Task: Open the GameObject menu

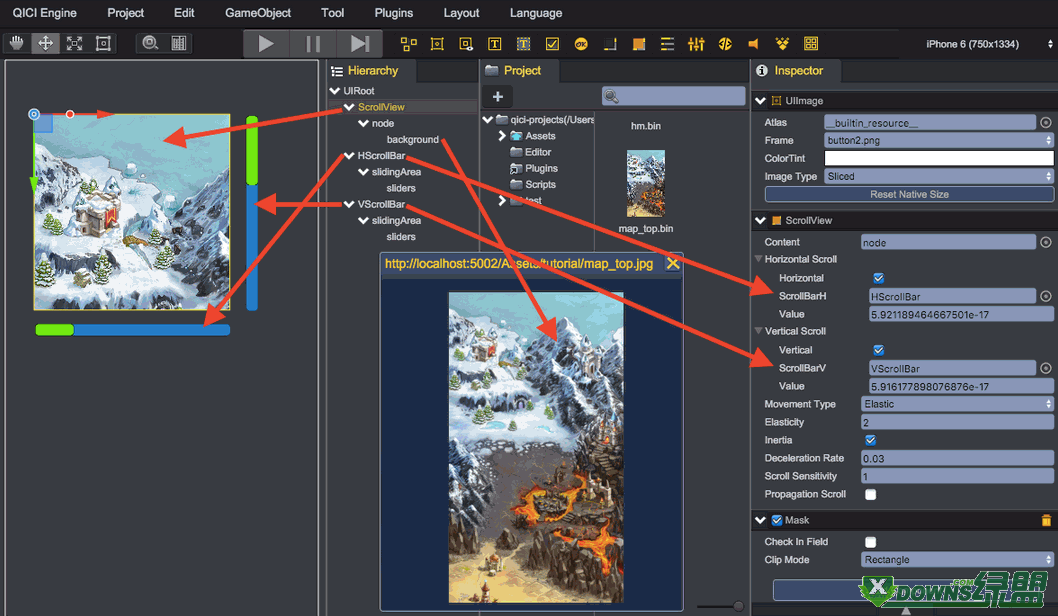Action: coord(258,13)
